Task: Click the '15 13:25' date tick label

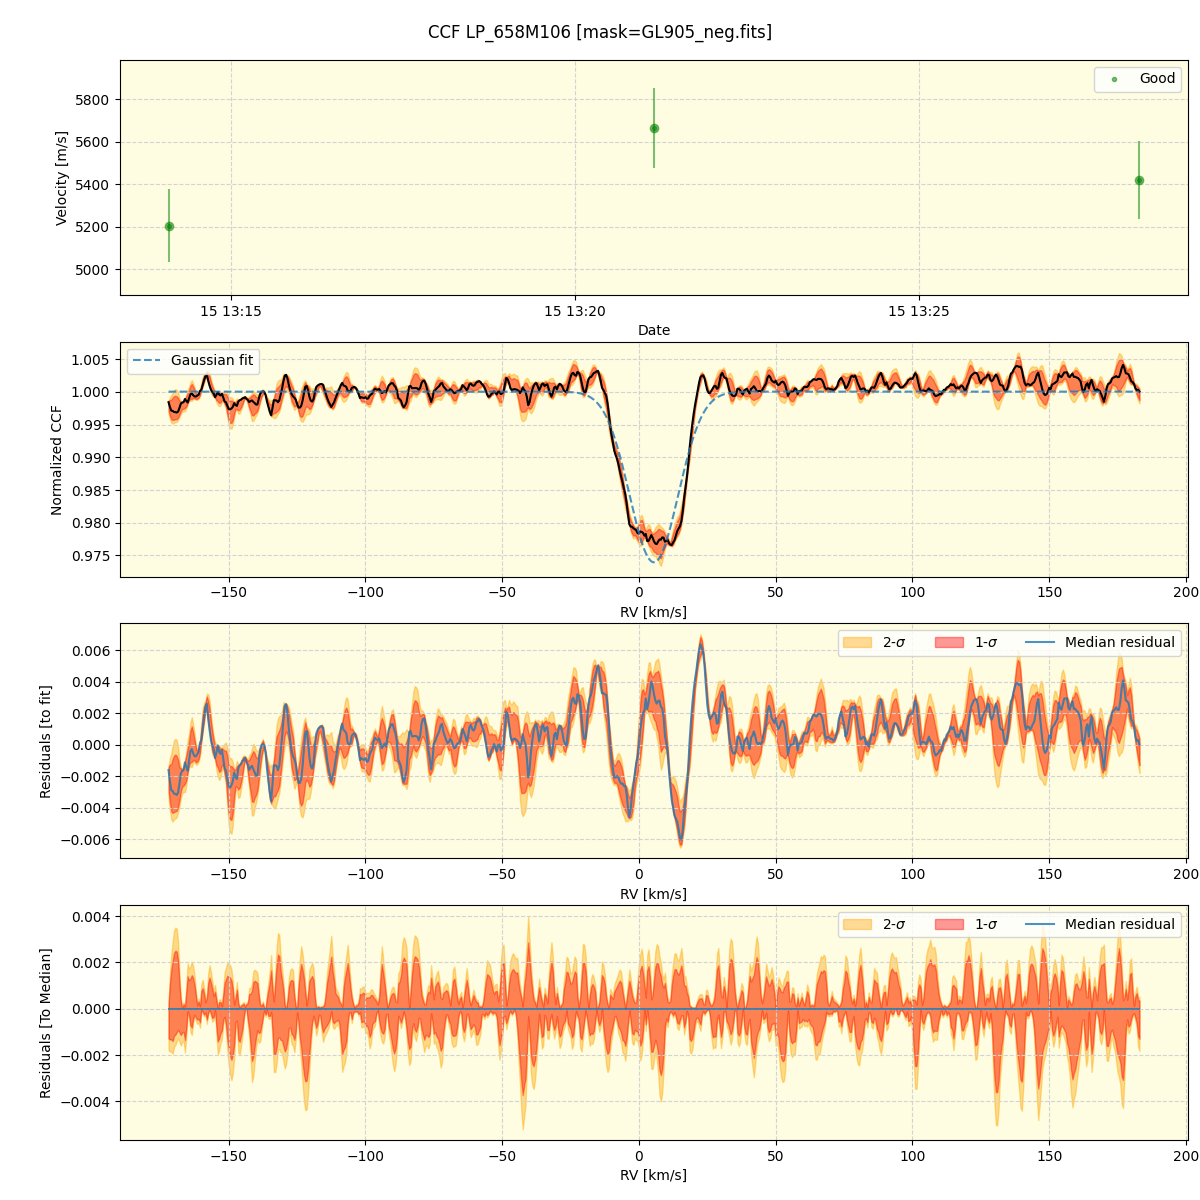Action: [919, 311]
